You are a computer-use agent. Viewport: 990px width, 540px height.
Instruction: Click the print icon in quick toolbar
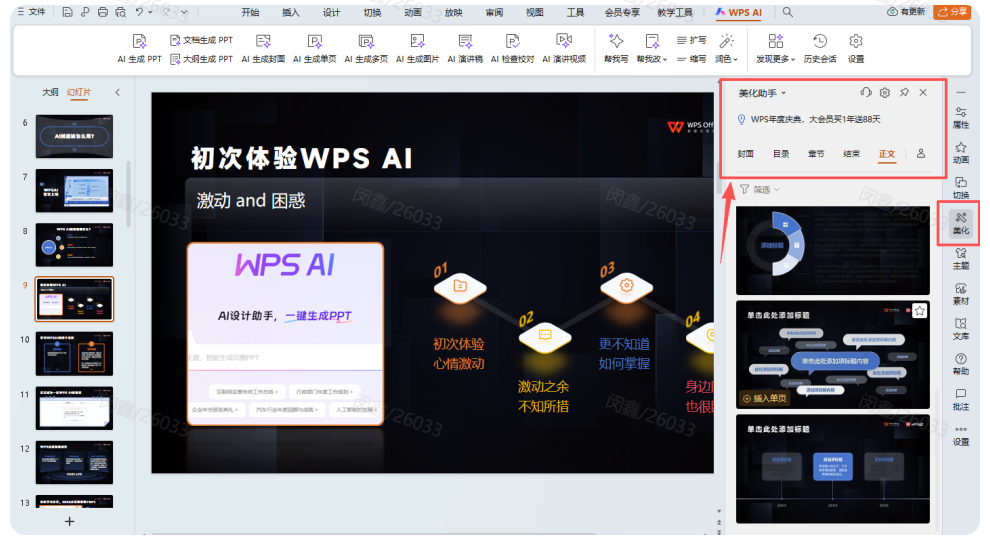(x=102, y=12)
